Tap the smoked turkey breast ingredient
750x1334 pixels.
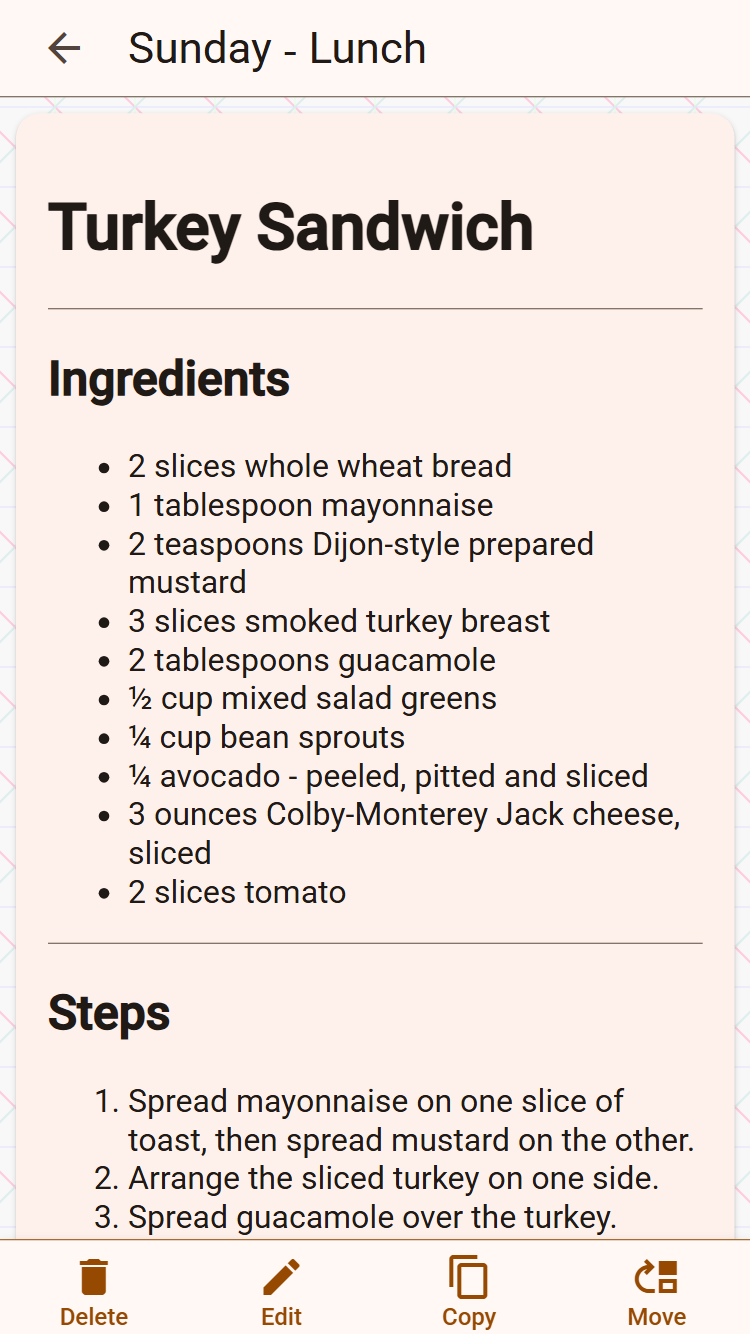(339, 621)
